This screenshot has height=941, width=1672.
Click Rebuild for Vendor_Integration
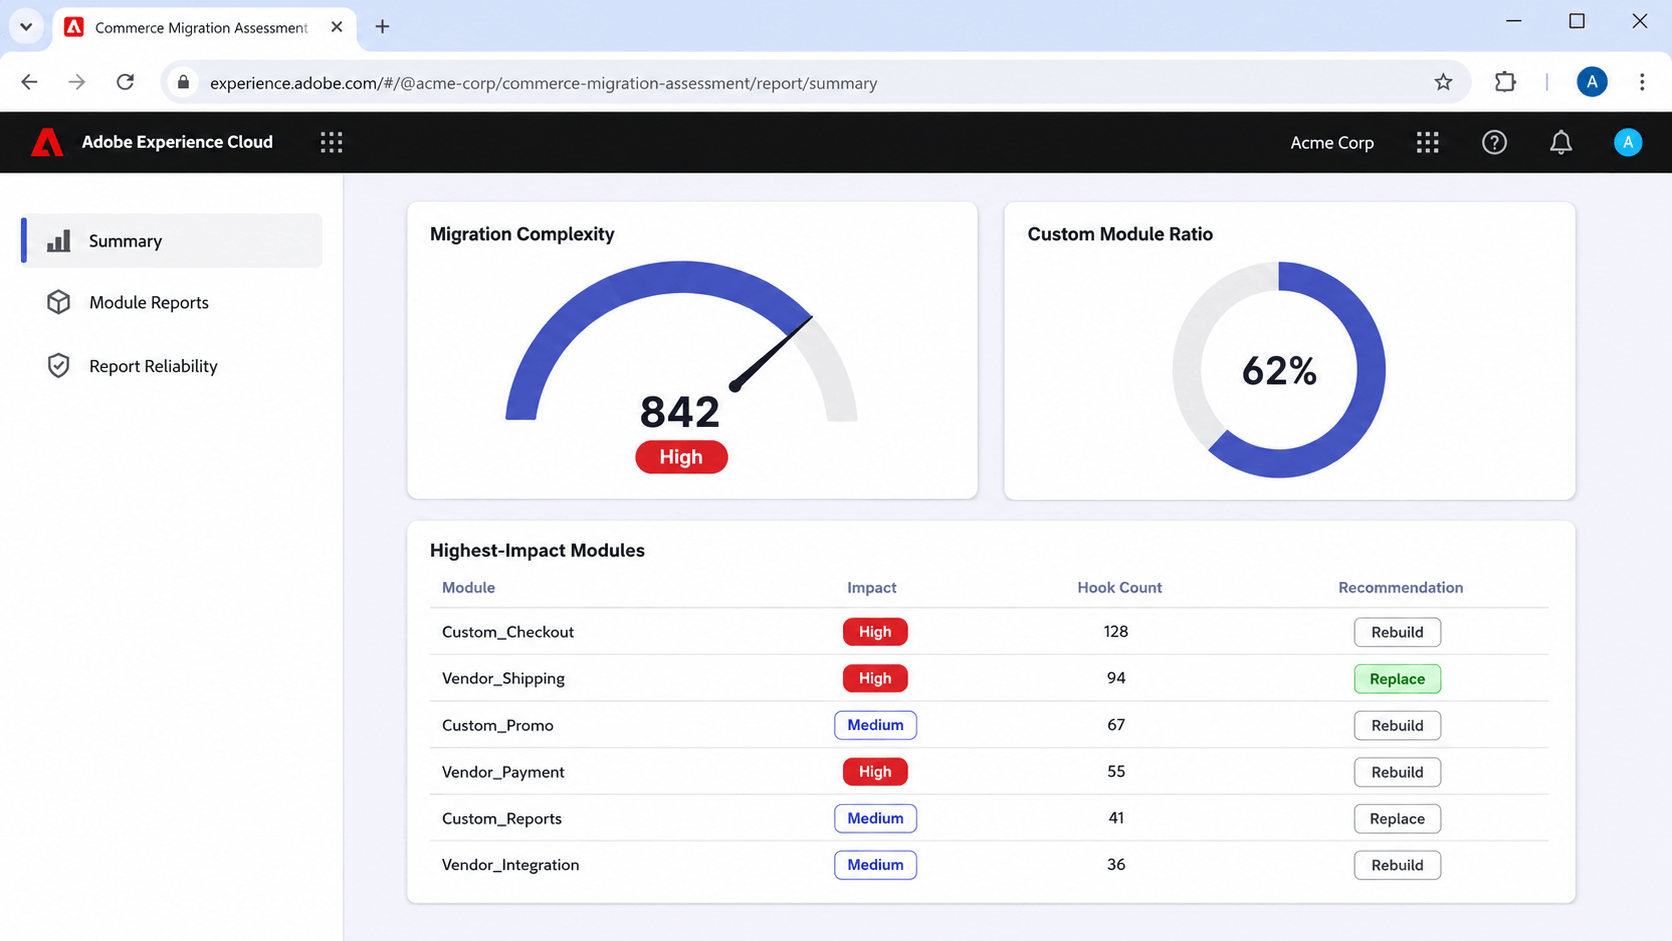(1397, 865)
